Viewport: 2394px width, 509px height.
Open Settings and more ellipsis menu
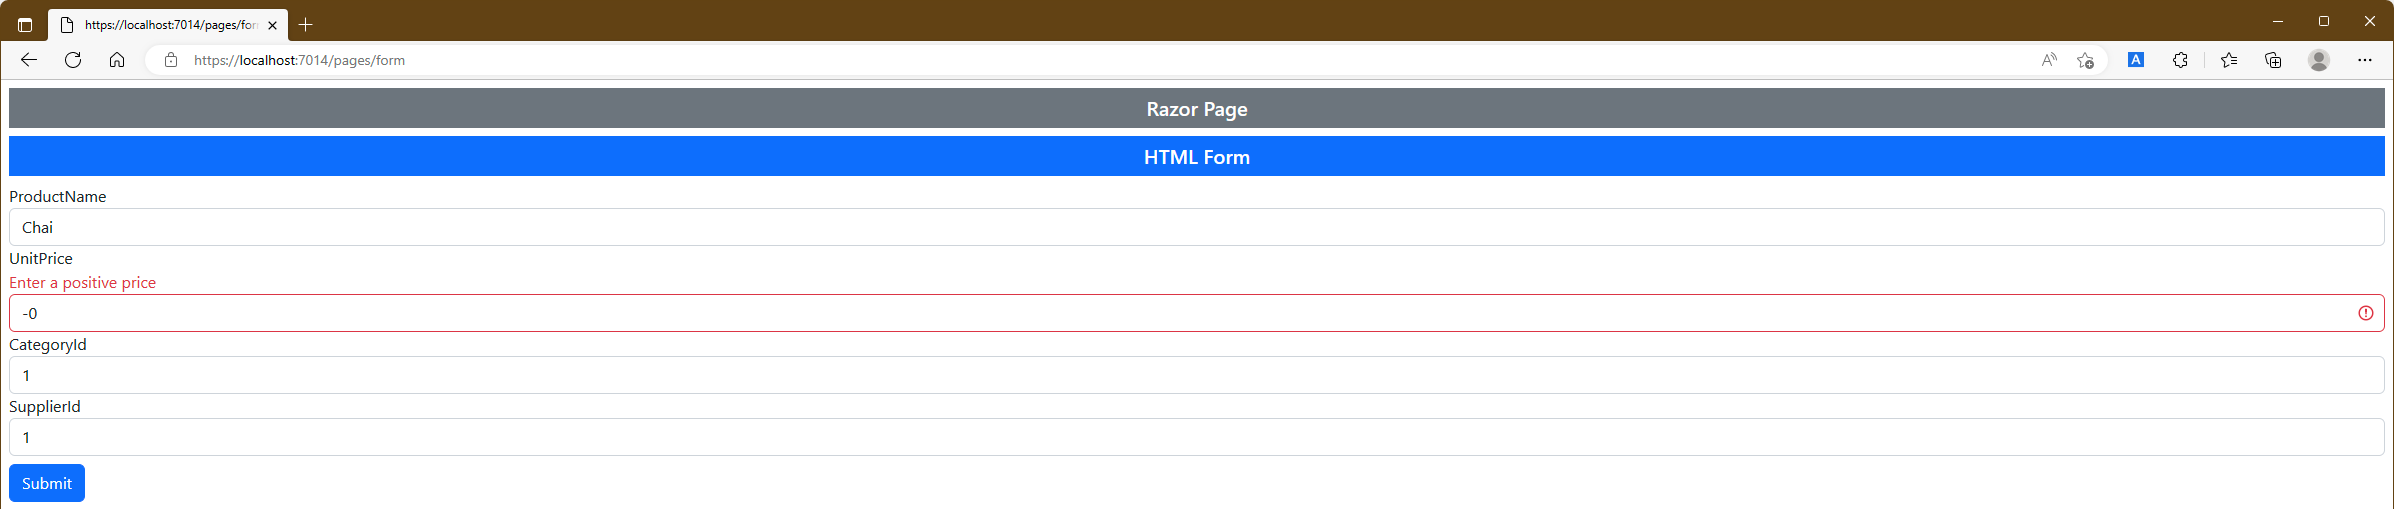pyautogui.click(x=2365, y=60)
